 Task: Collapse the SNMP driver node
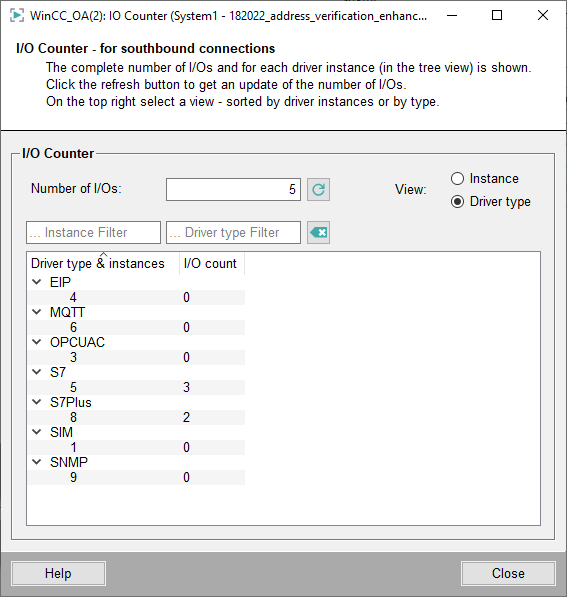tap(37, 462)
